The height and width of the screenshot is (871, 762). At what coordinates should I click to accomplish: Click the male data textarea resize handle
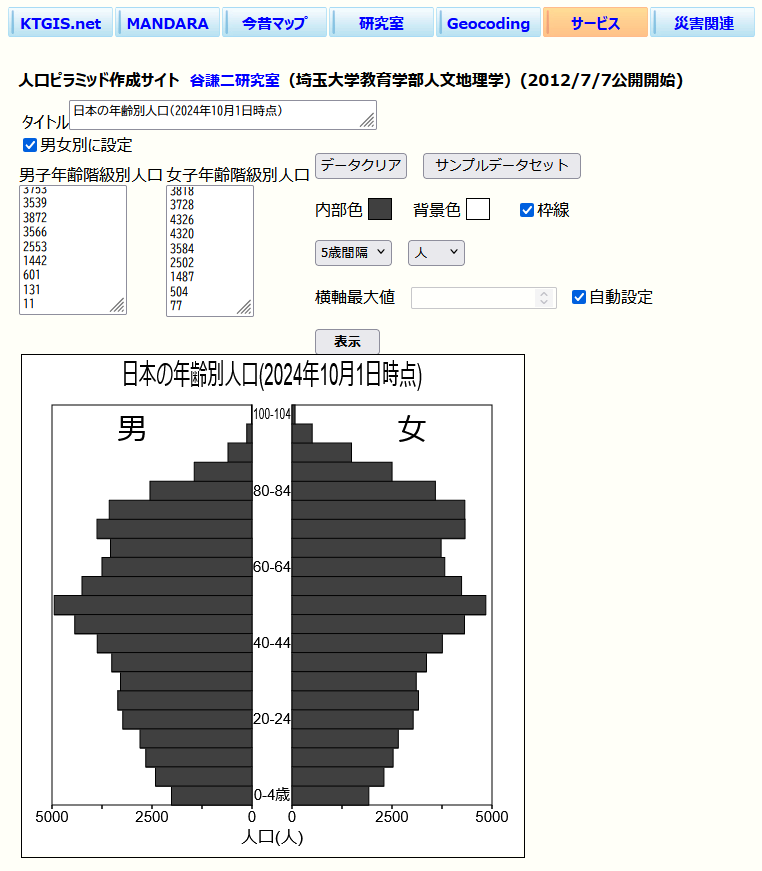point(118,306)
